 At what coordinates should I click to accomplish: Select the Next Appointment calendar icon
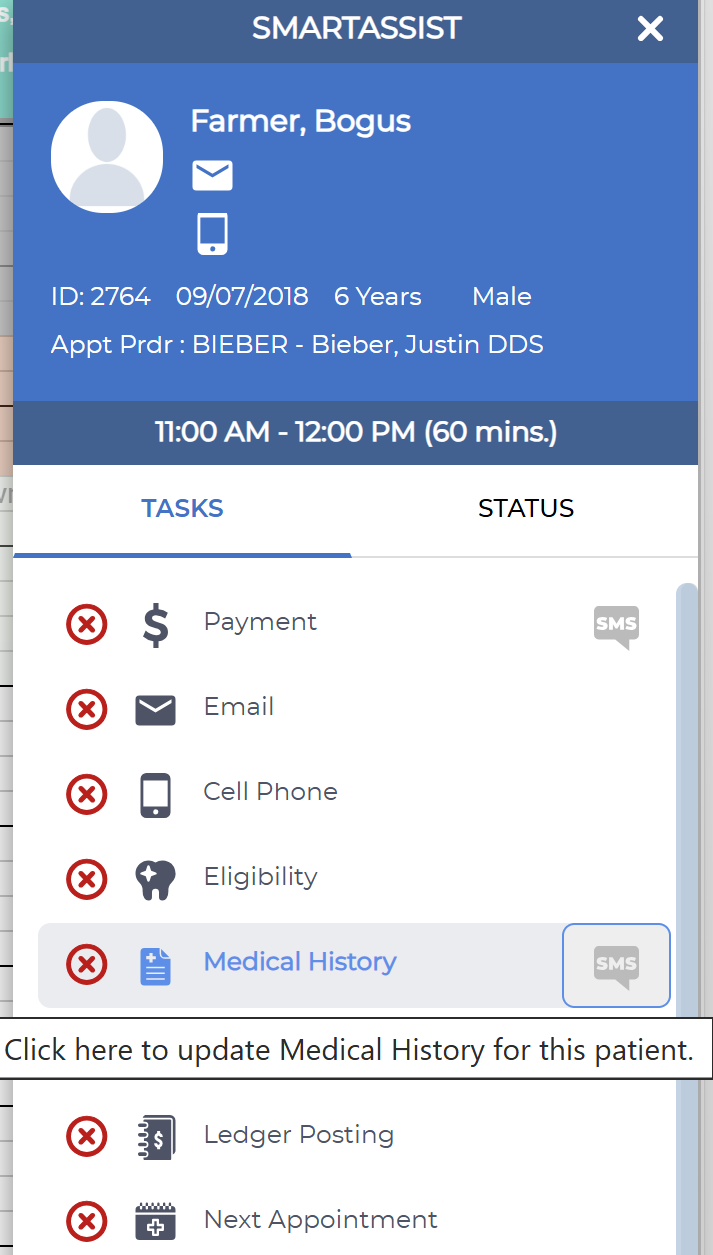tap(156, 1220)
